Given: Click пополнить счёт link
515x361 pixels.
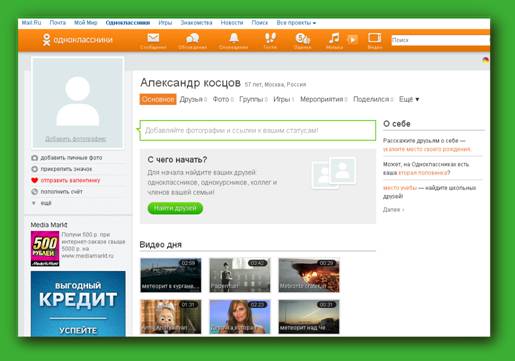Looking at the screenshot, I should [x=61, y=192].
